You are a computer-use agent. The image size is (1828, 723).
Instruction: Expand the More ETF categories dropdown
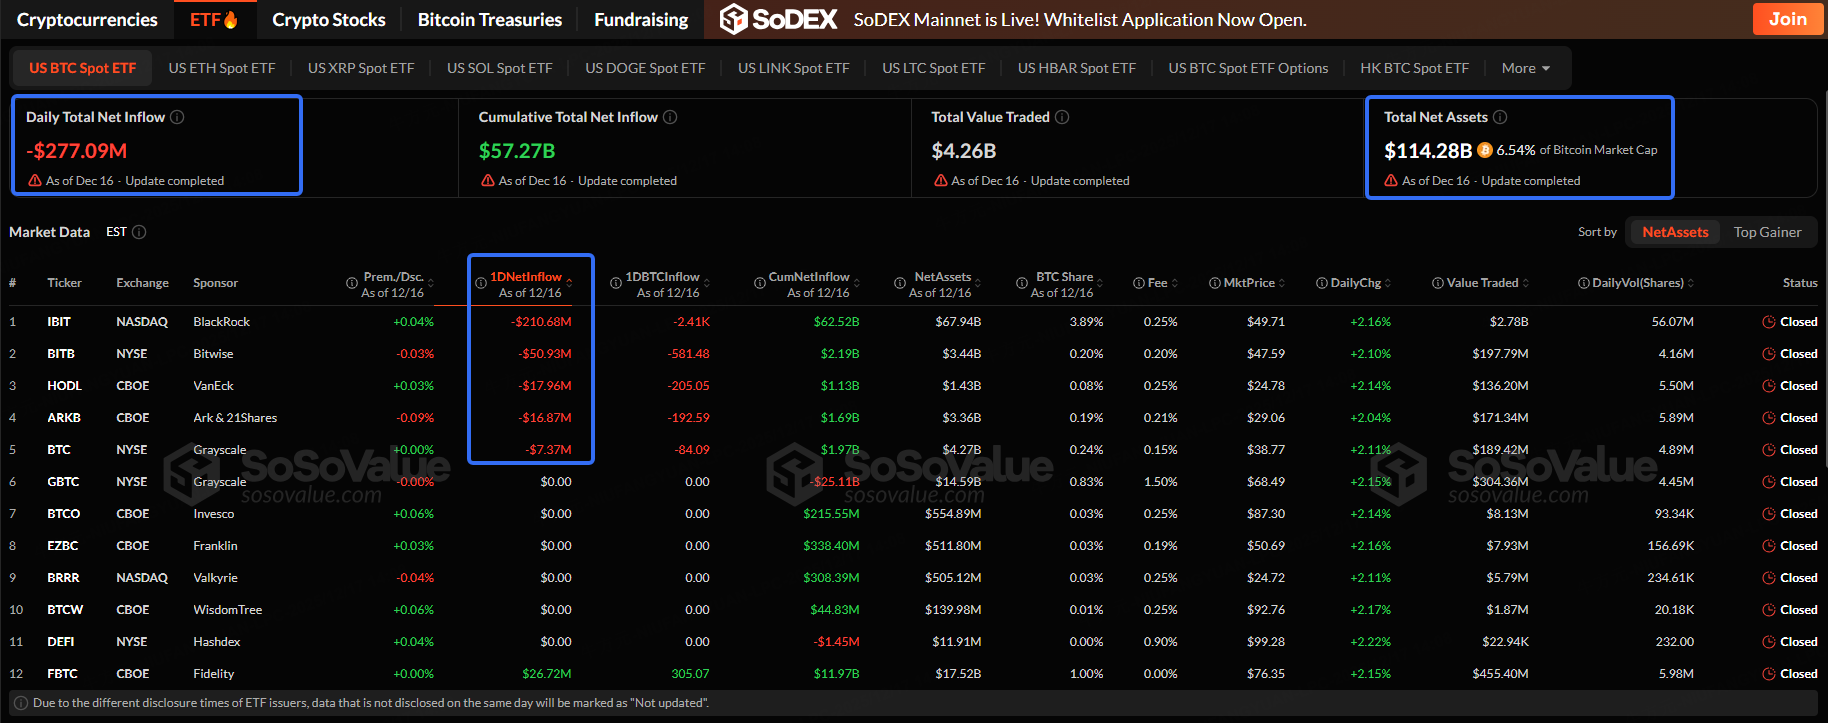coord(1526,68)
